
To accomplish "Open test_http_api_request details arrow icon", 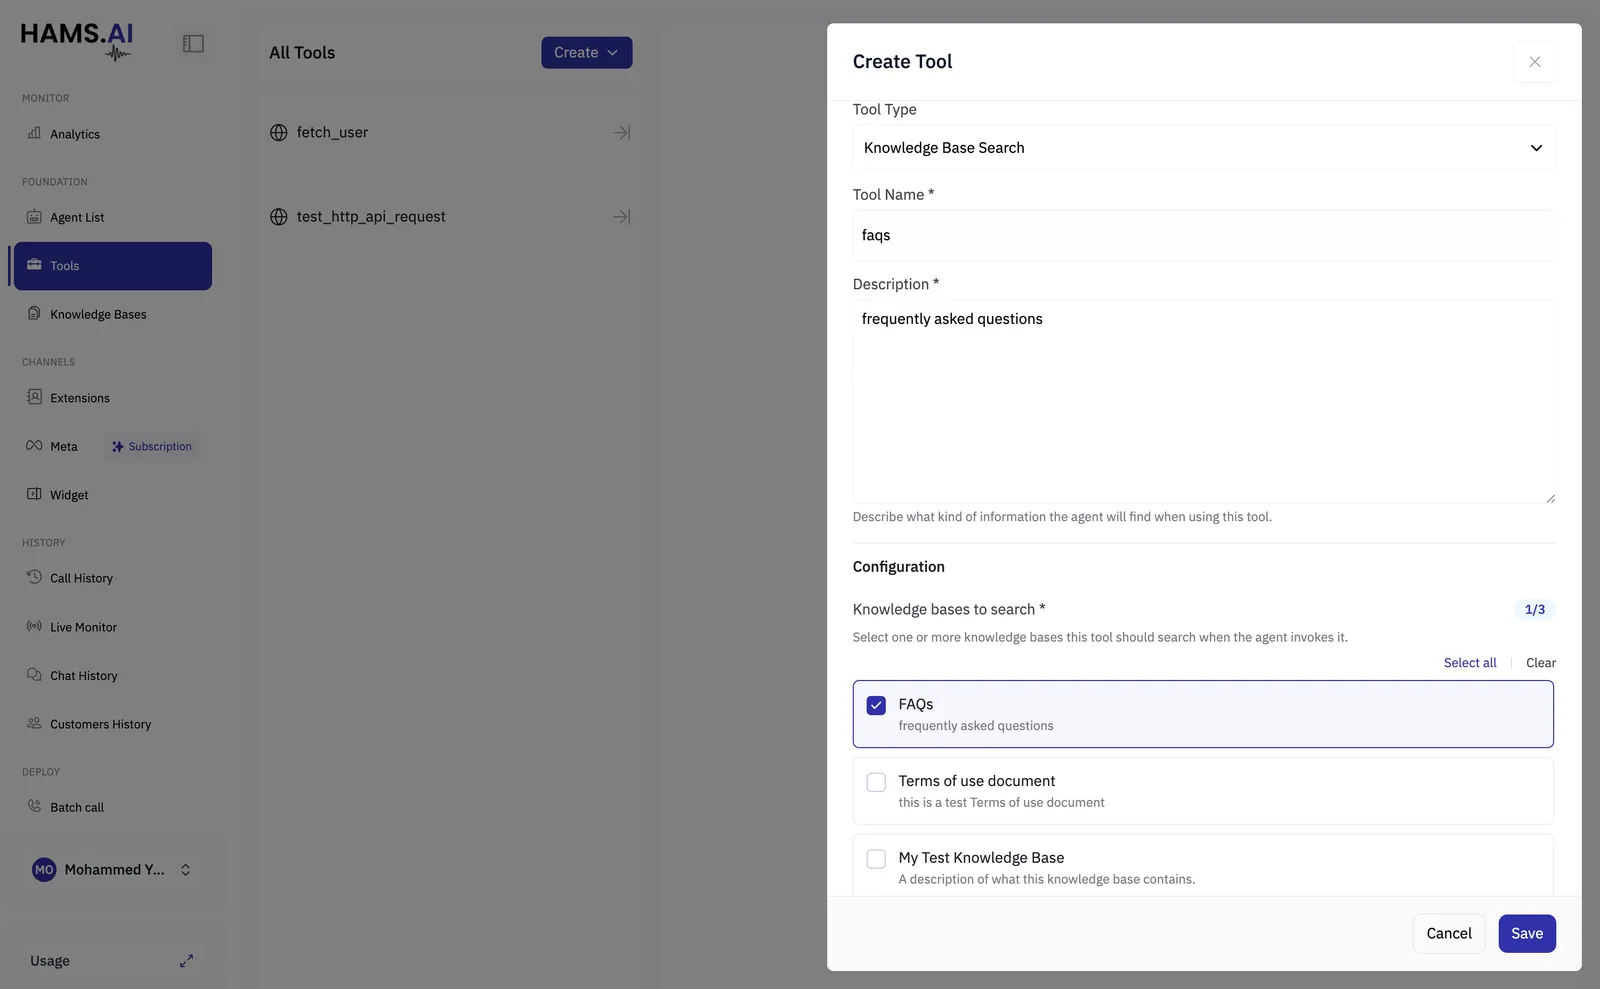I will tap(622, 217).
